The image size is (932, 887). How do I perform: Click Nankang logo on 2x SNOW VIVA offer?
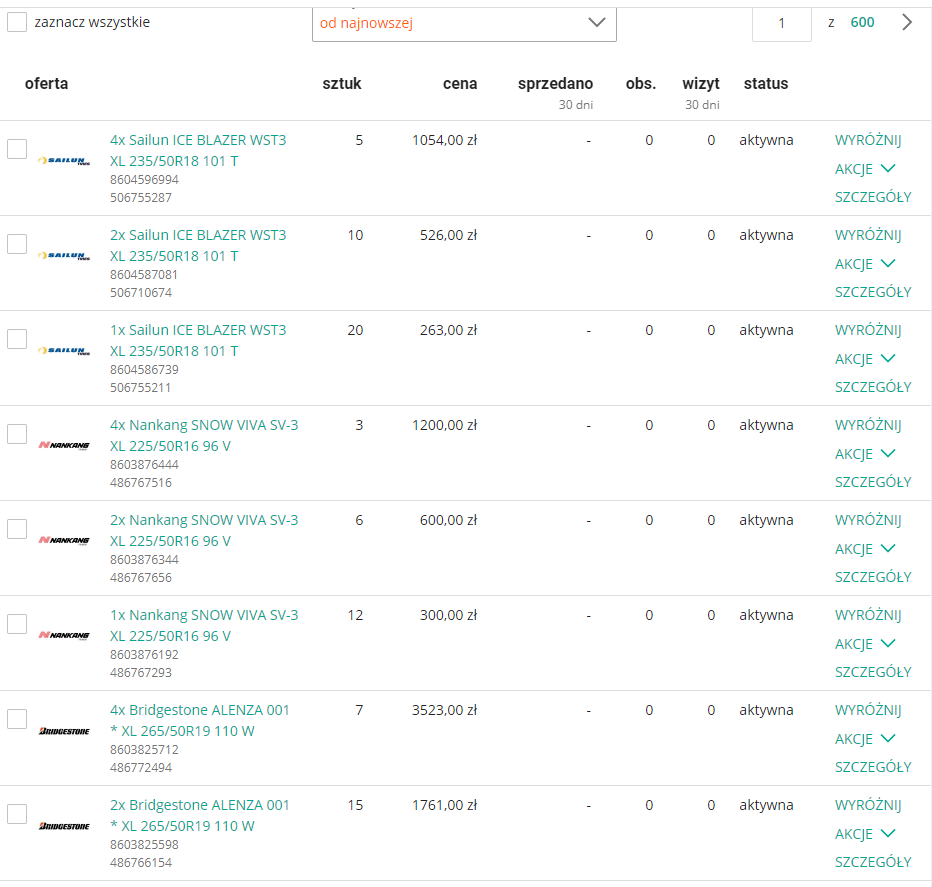(x=63, y=540)
